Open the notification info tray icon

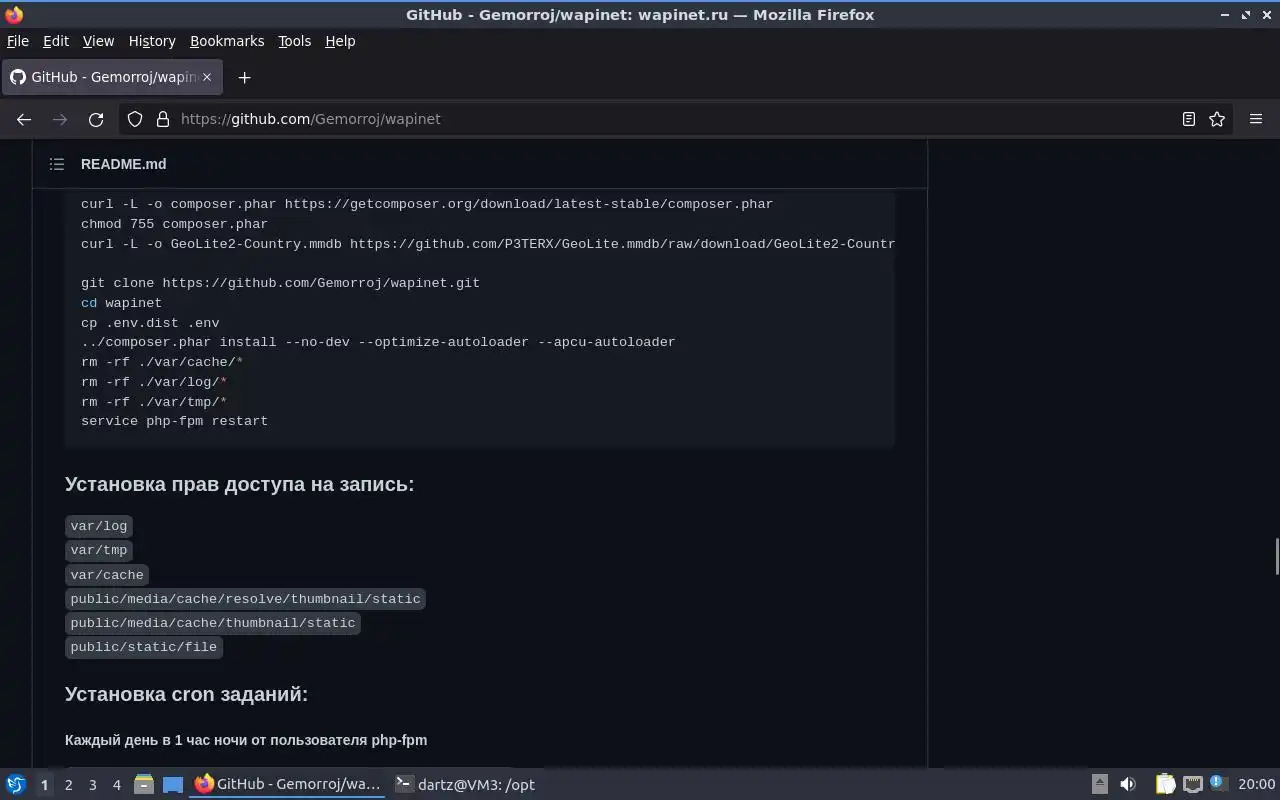click(x=1217, y=784)
